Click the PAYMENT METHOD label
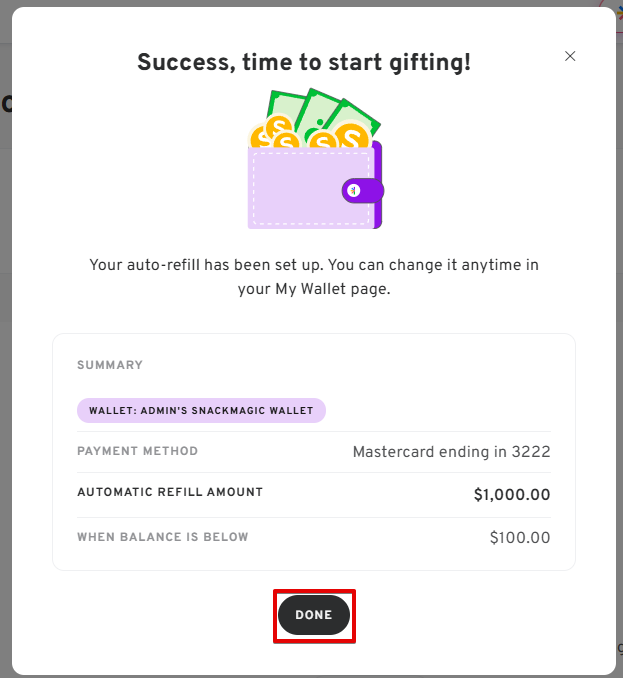 pyautogui.click(x=137, y=451)
